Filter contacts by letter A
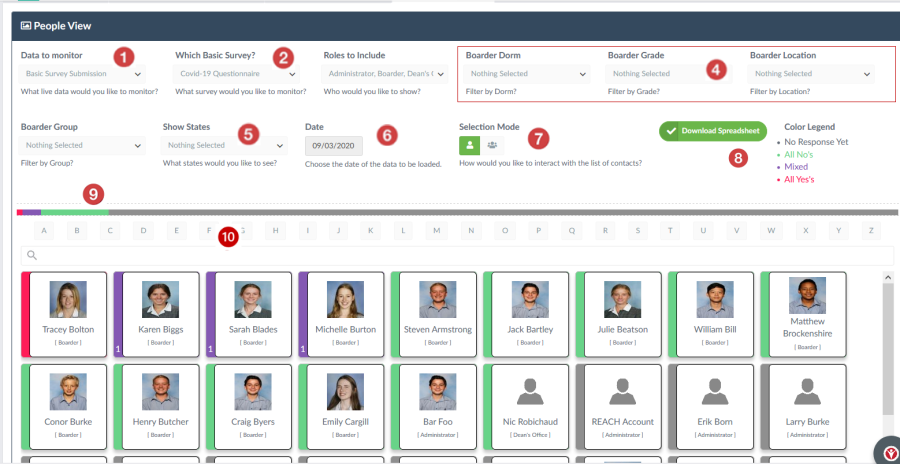900x464 pixels. point(44,231)
